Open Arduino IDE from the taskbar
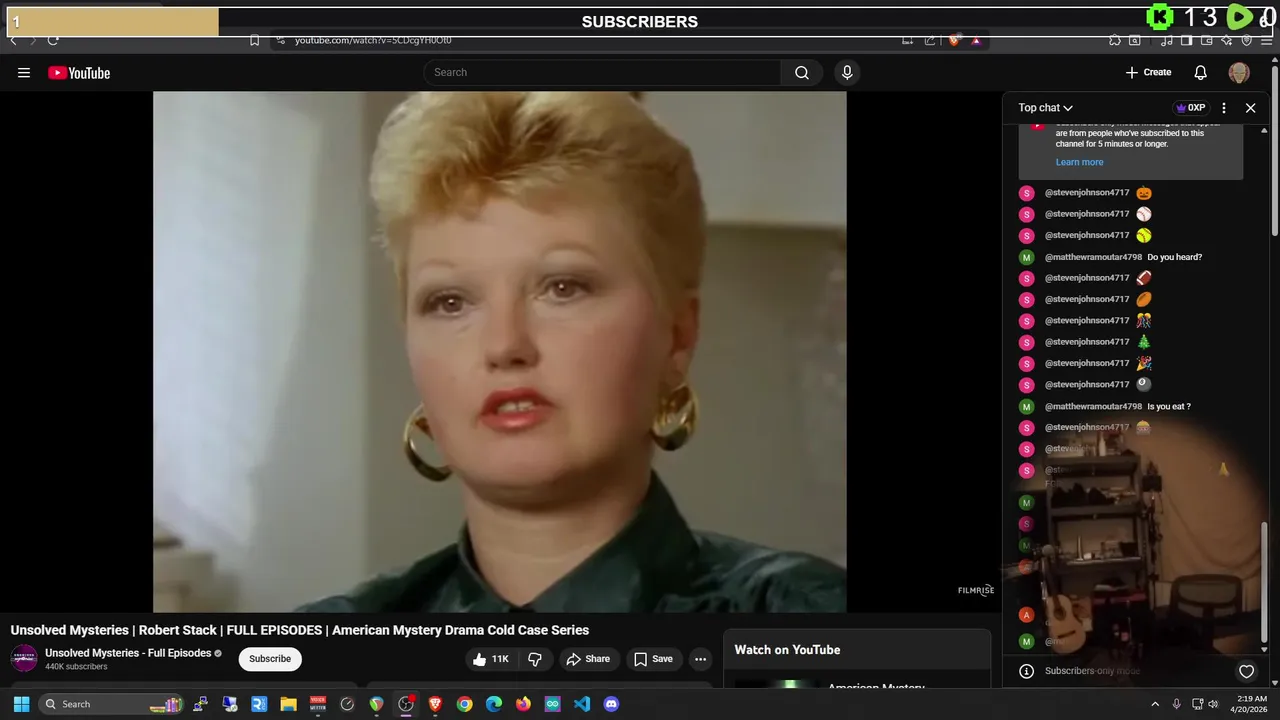 pos(552,704)
